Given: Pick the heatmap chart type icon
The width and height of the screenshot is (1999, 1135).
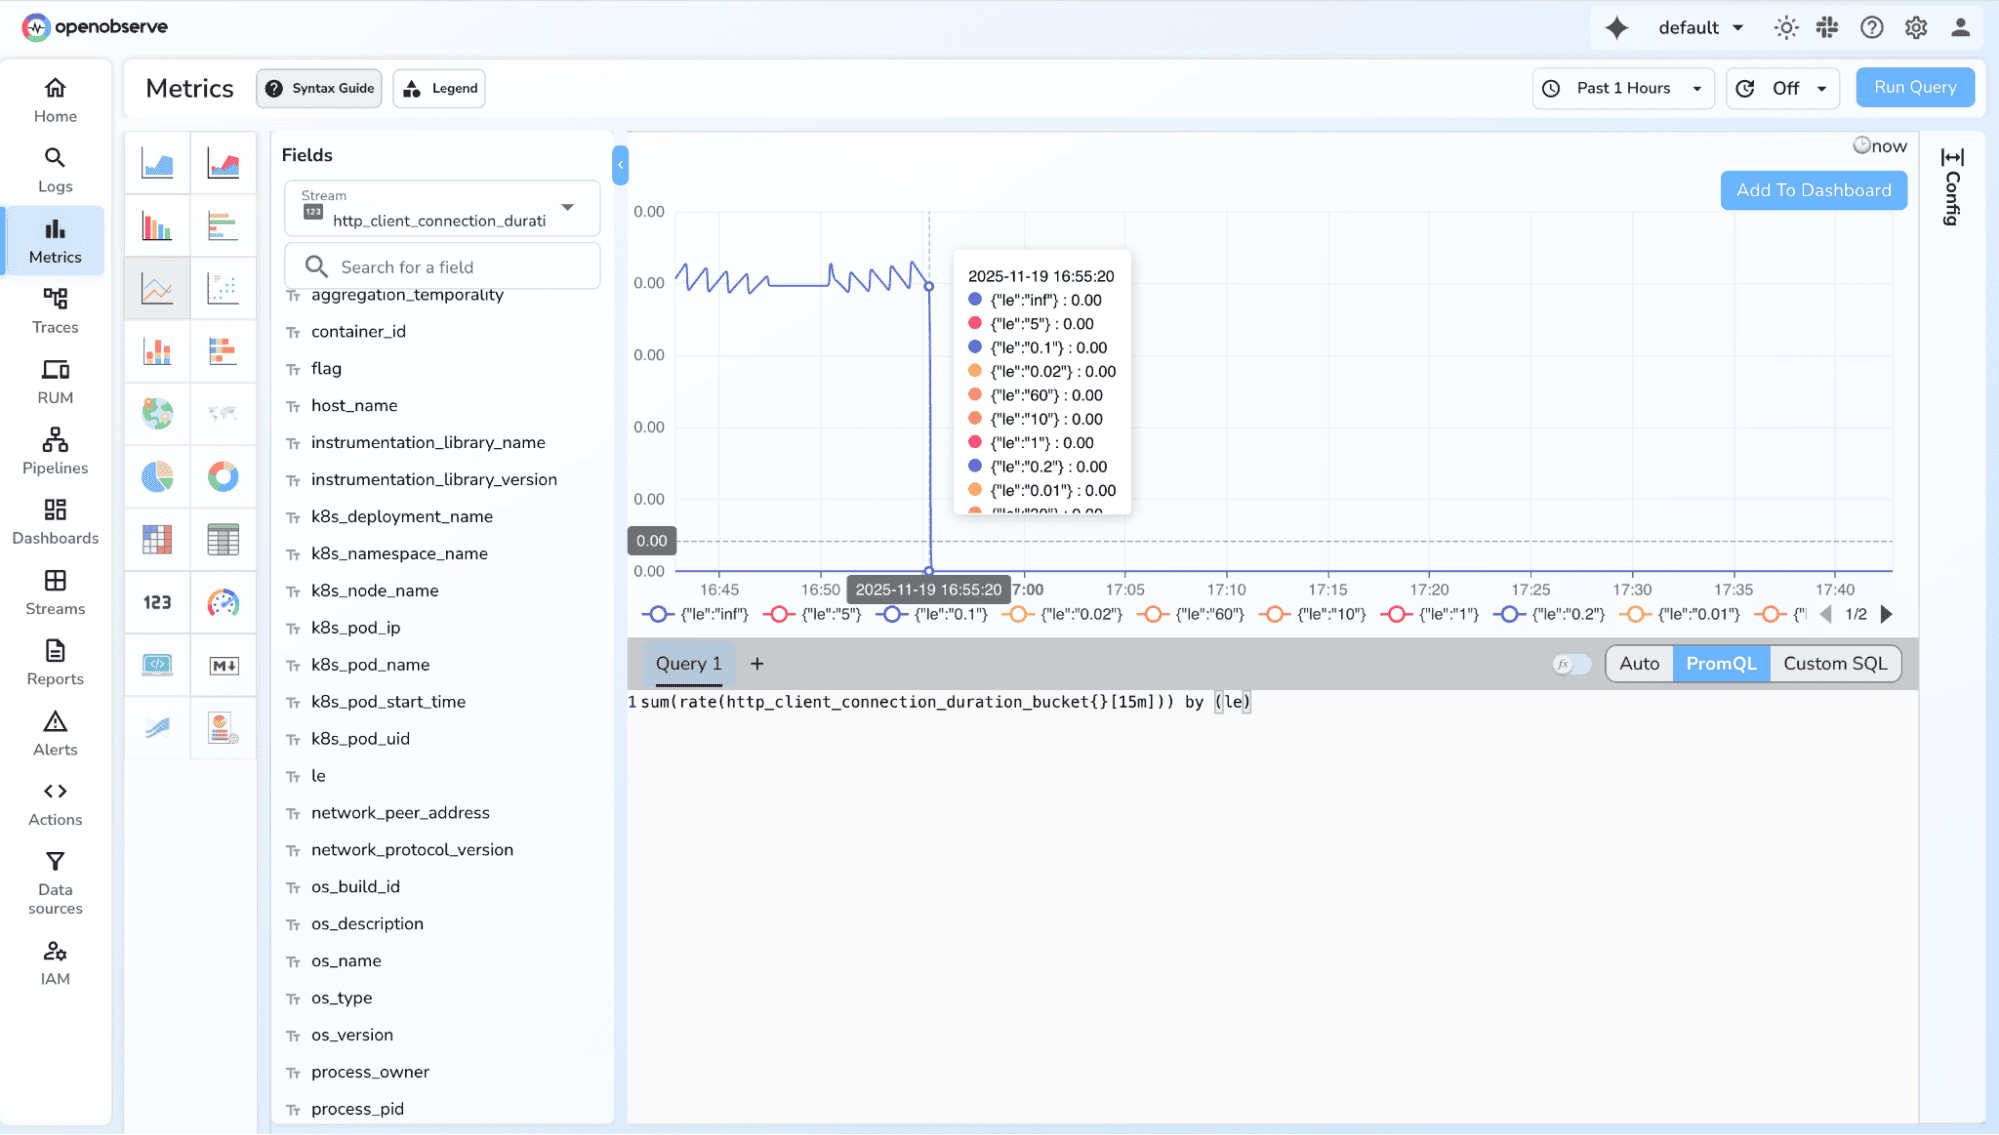Looking at the screenshot, I should pyautogui.click(x=157, y=540).
